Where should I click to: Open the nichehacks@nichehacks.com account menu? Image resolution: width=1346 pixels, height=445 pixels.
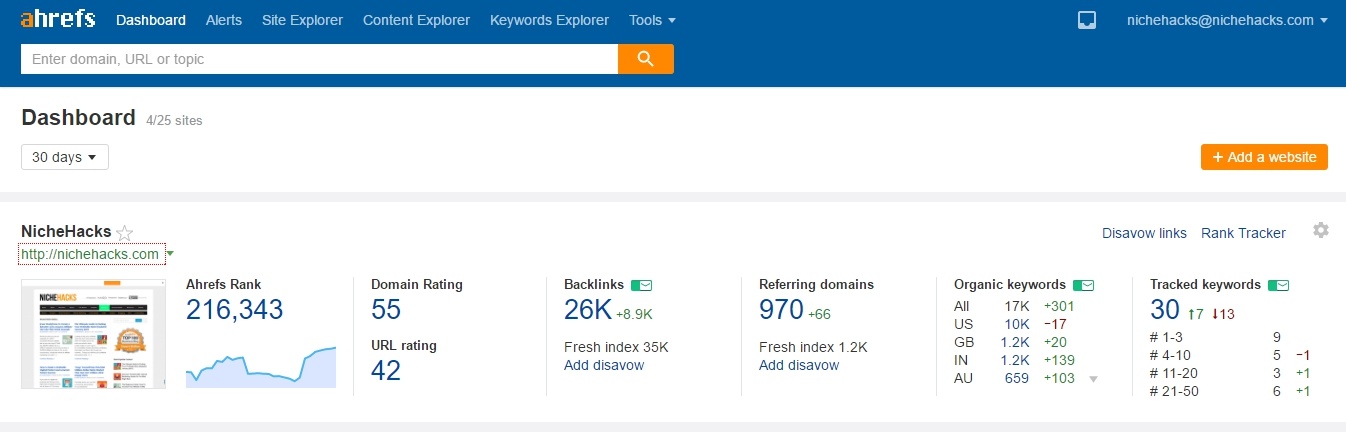click(1227, 20)
